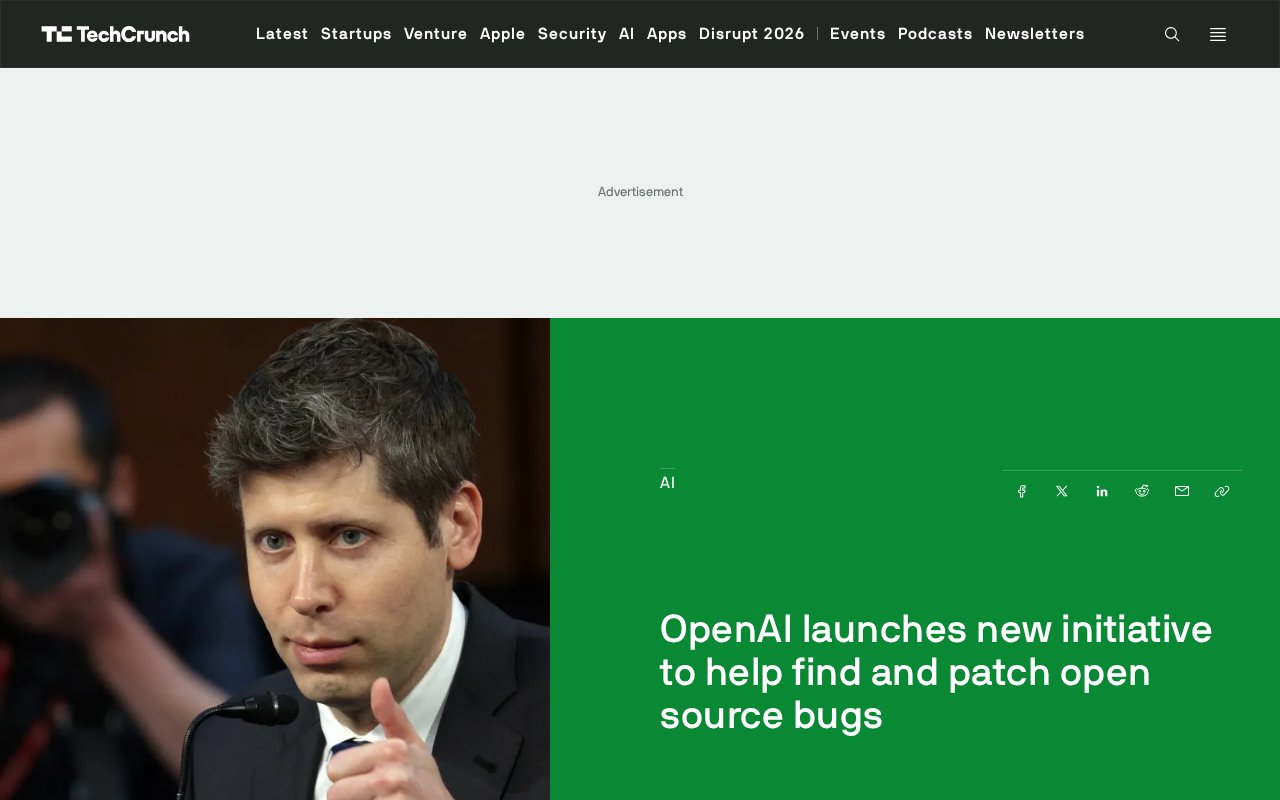Open Venture section
The image size is (1280, 800).
pyautogui.click(x=436, y=34)
